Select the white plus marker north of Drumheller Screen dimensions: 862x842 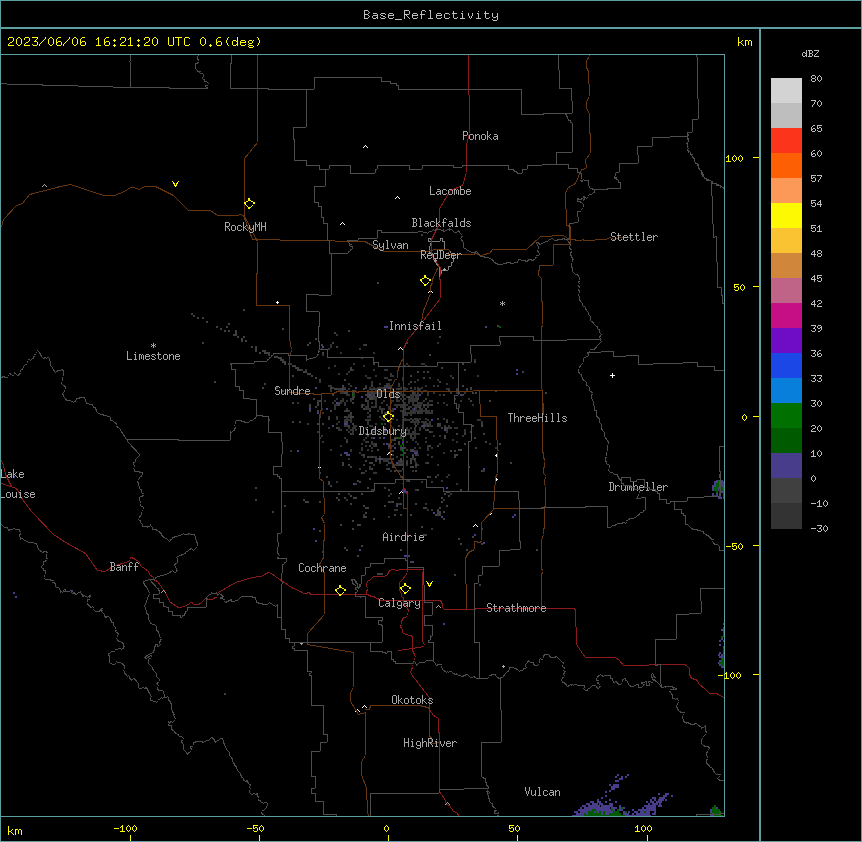click(x=612, y=375)
